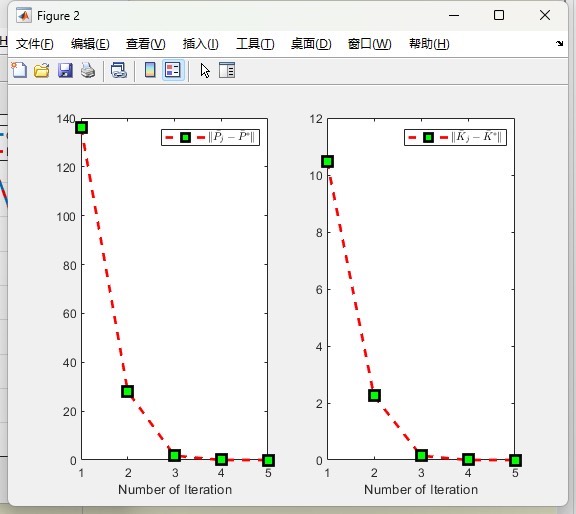Select the Kj − K* legend box
The height and width of the screenshot is (514, 576).
pyautogui.click(x=456, y=137)
